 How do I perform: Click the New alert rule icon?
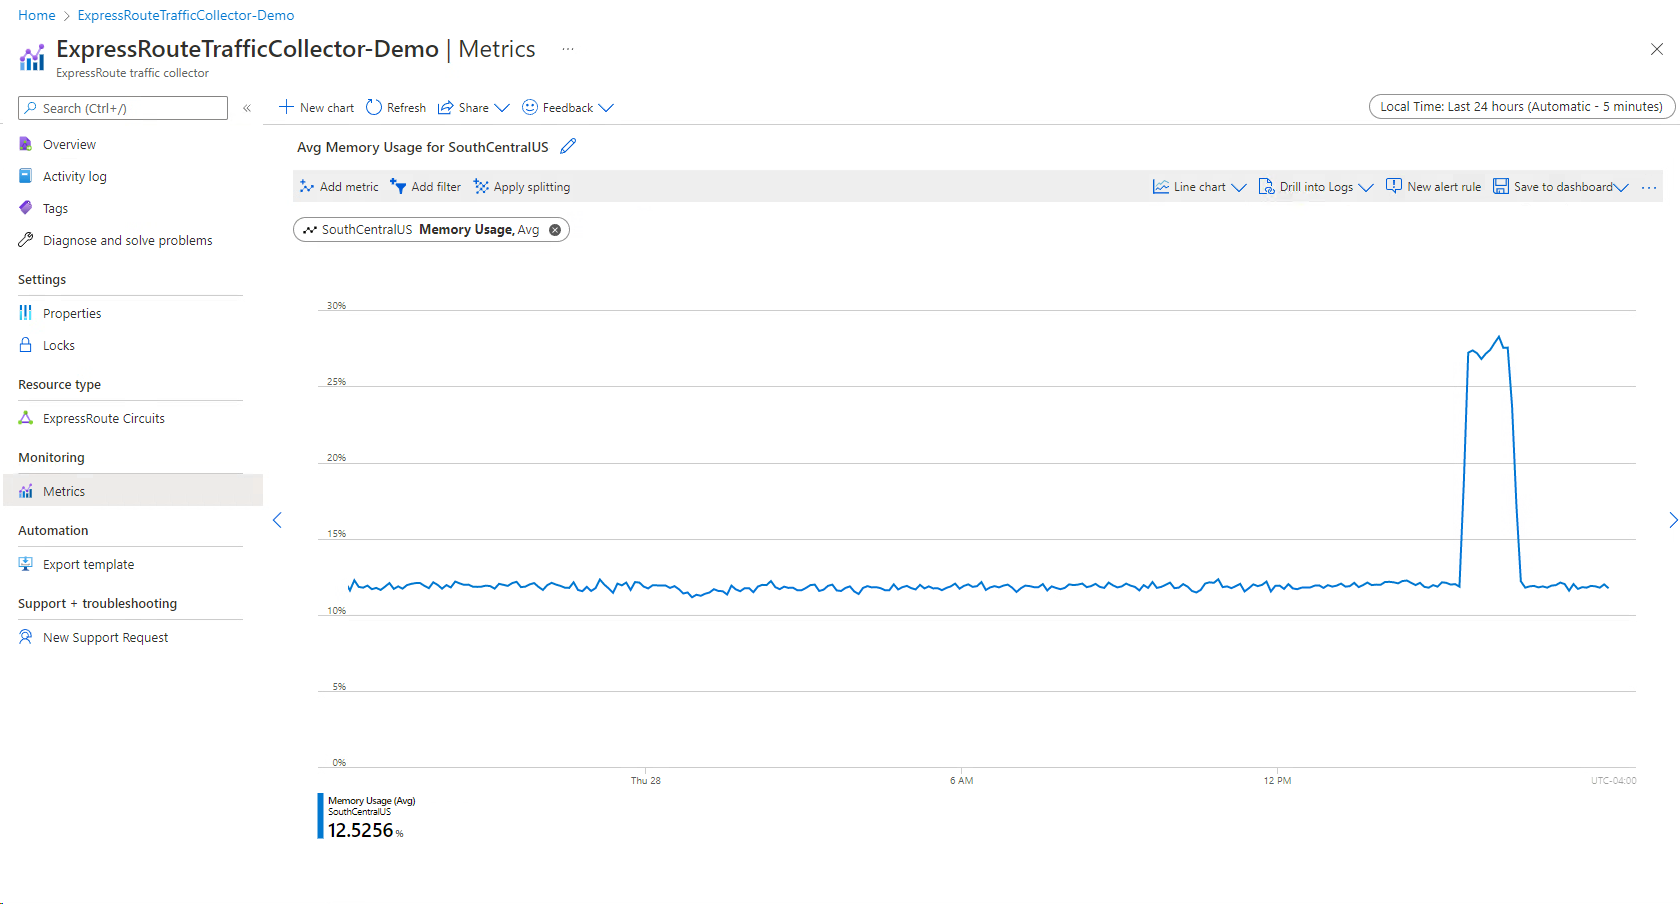[1393, 187]
